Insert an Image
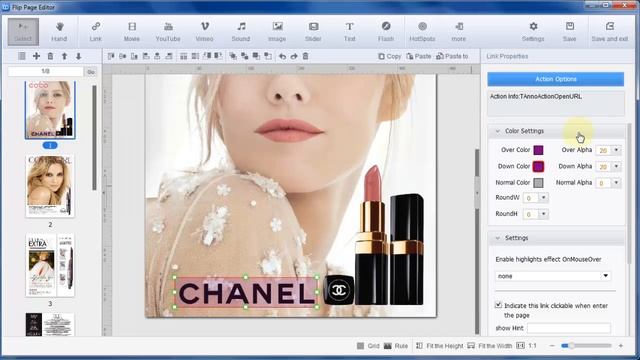 click(x=277, y=32)
